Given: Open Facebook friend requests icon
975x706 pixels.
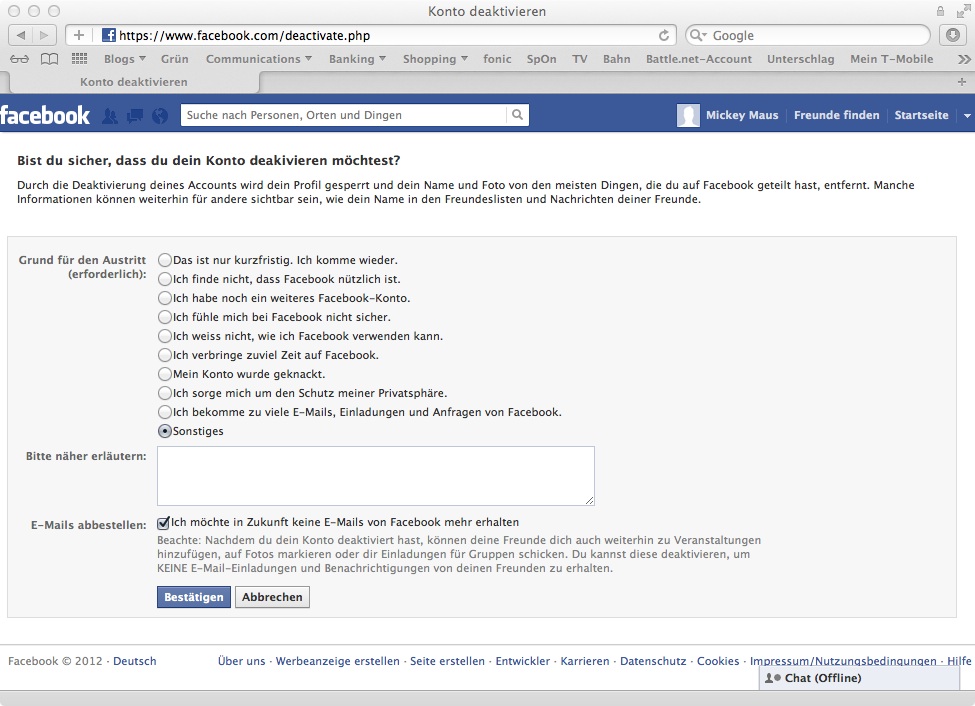Looking at the screenshot, I should pyautogui.click(x=110, y=116).
